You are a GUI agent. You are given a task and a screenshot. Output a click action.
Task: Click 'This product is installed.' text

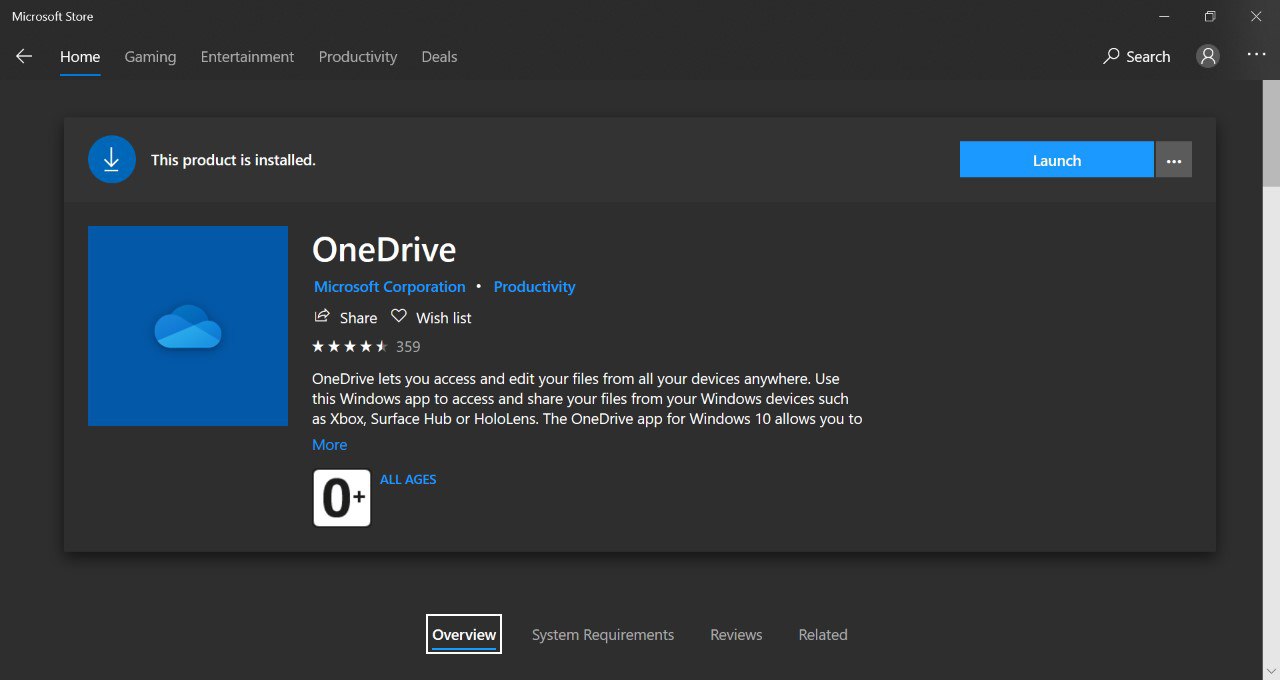pyautogui.click(x=233, y=160)
